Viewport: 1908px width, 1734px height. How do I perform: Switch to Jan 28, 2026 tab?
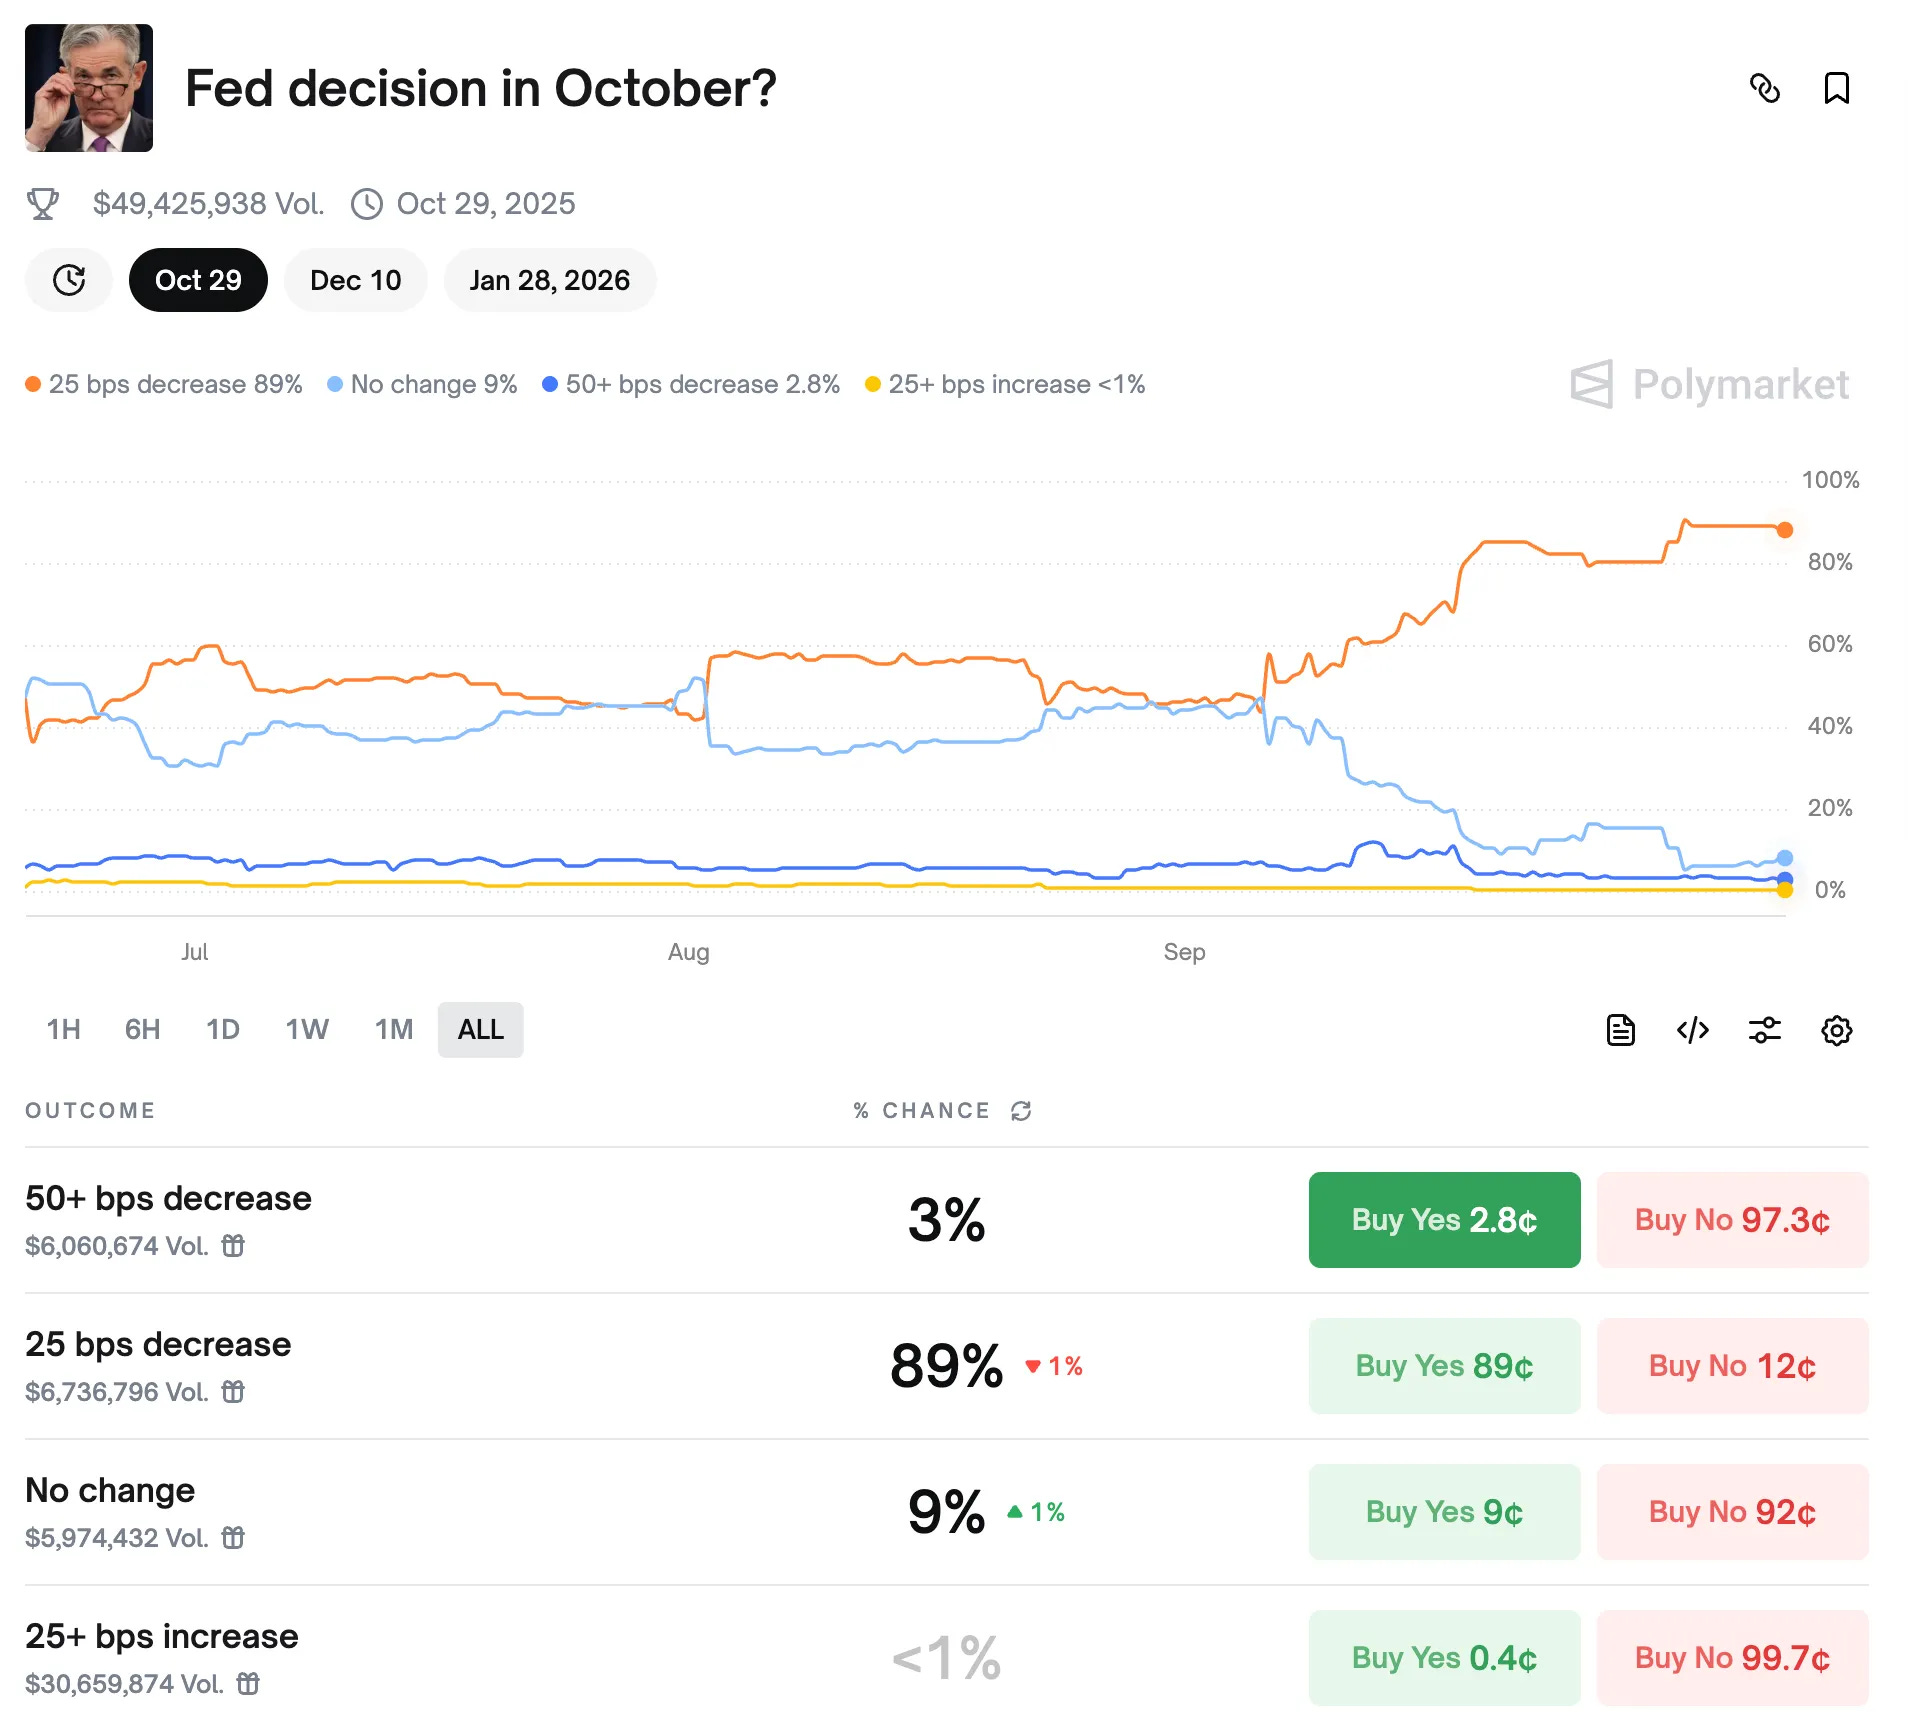coord(549,280)
